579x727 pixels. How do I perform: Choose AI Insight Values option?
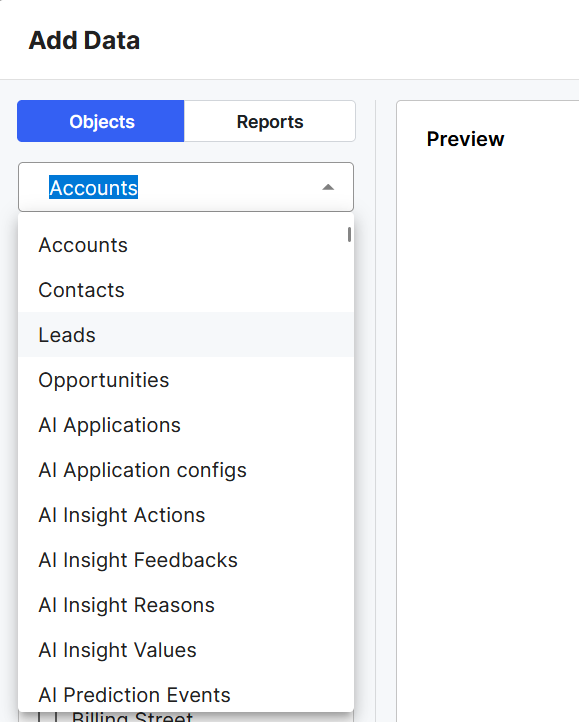coord(186,650)
